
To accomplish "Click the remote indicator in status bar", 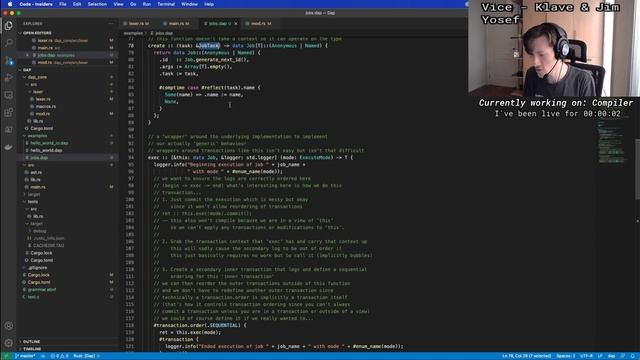I will coord(6,356).
